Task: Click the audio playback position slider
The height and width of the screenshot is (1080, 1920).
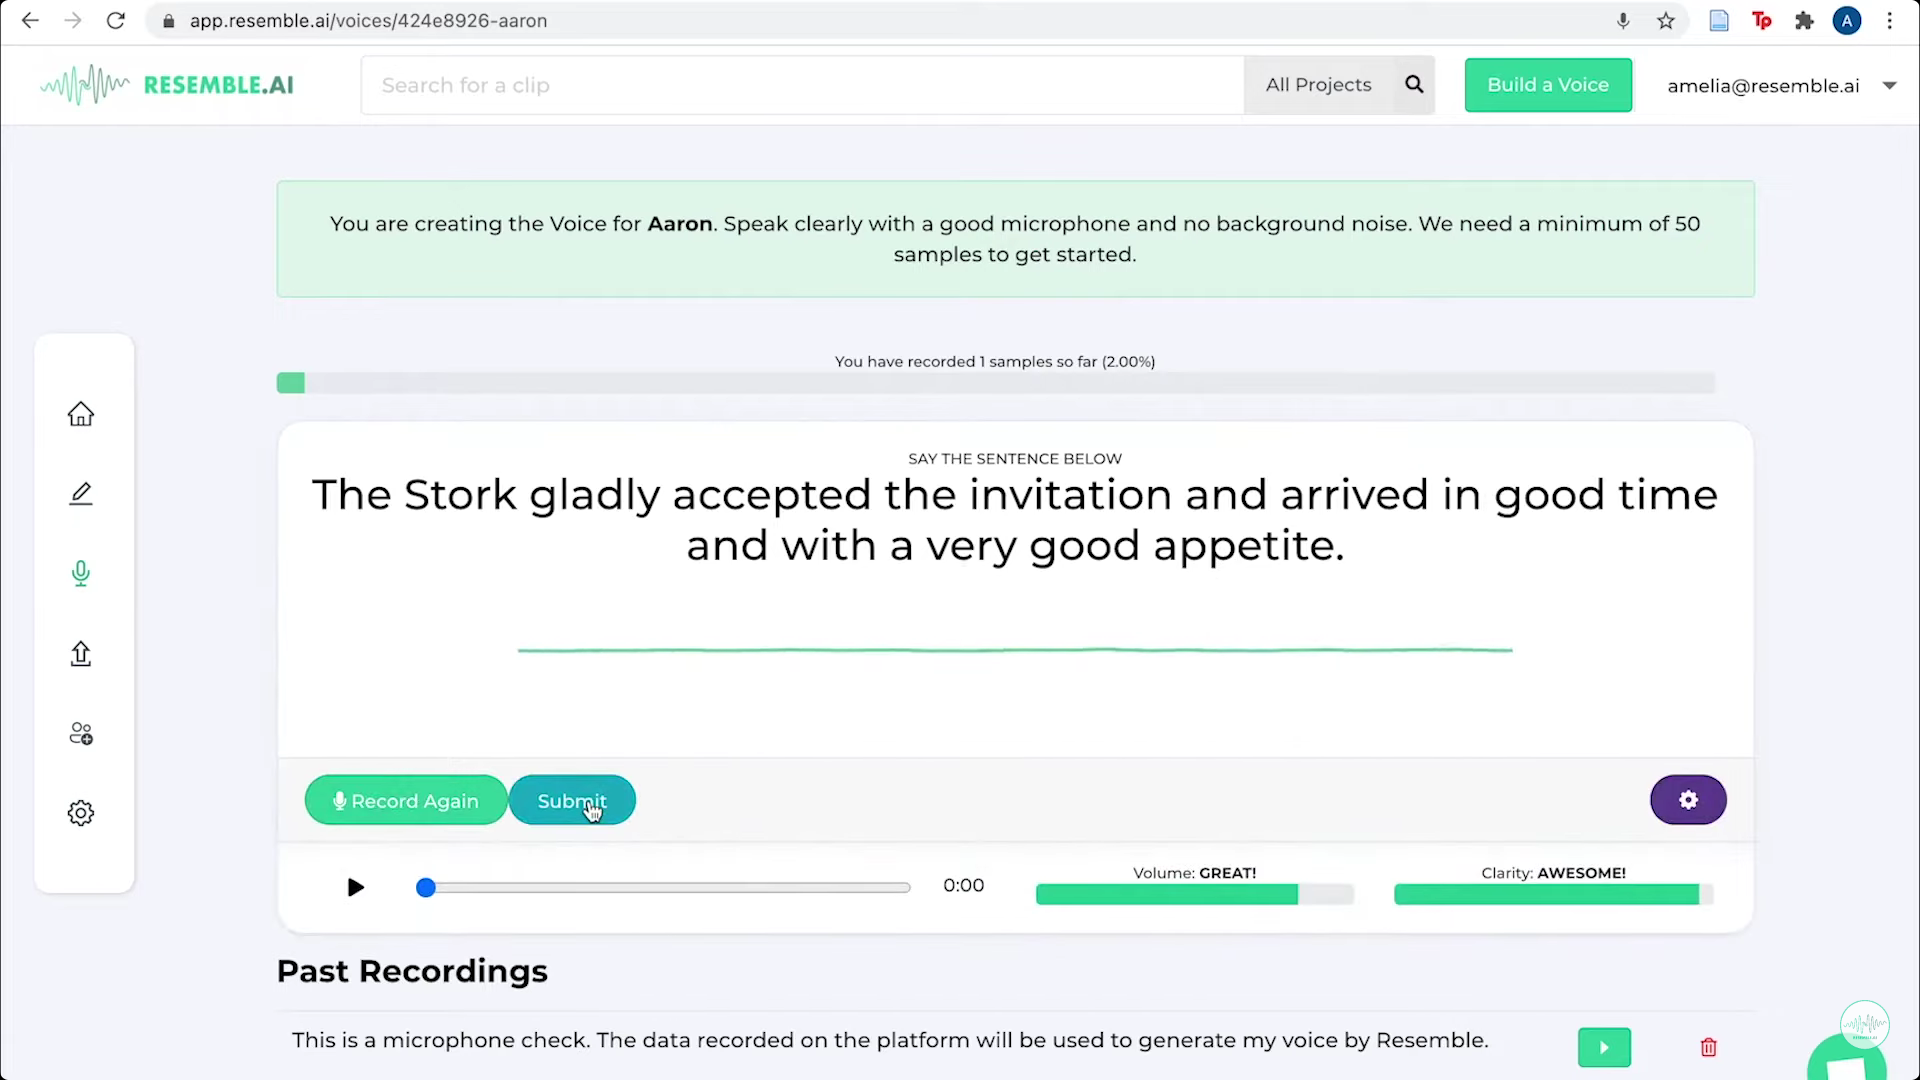Action: [665, 887]
